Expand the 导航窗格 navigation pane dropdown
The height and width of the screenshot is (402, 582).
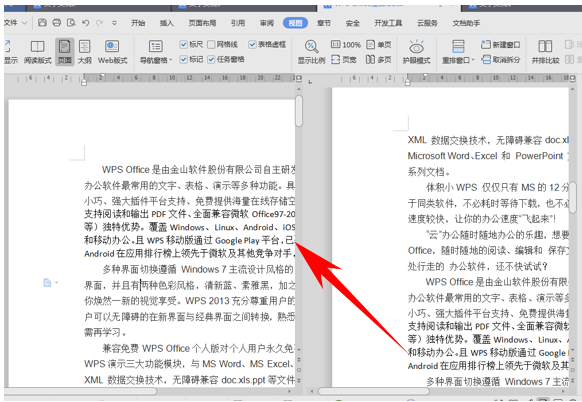pos(170,60)
